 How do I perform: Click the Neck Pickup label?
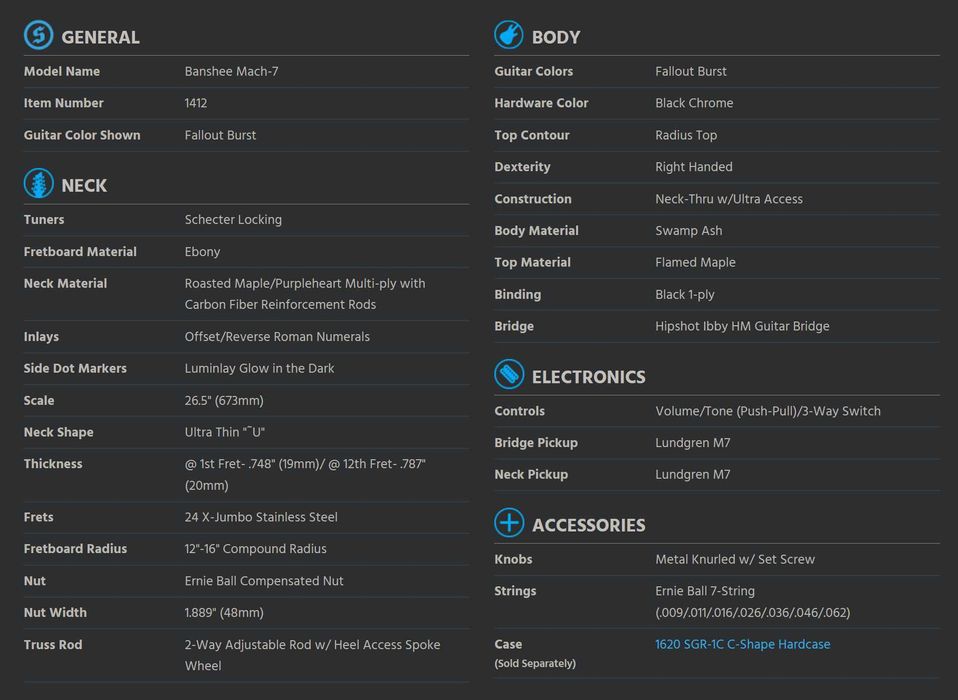pyautogui.click(x=531, y=475)
